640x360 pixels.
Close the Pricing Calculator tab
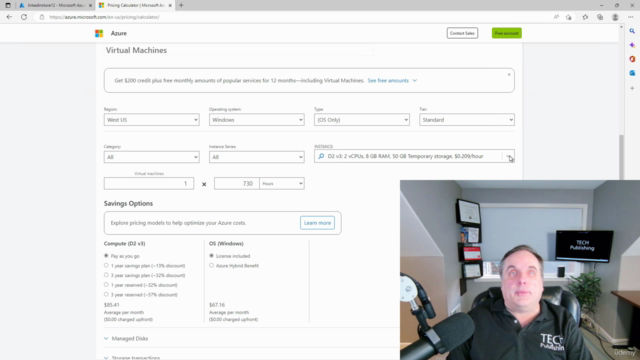point(170,5)
